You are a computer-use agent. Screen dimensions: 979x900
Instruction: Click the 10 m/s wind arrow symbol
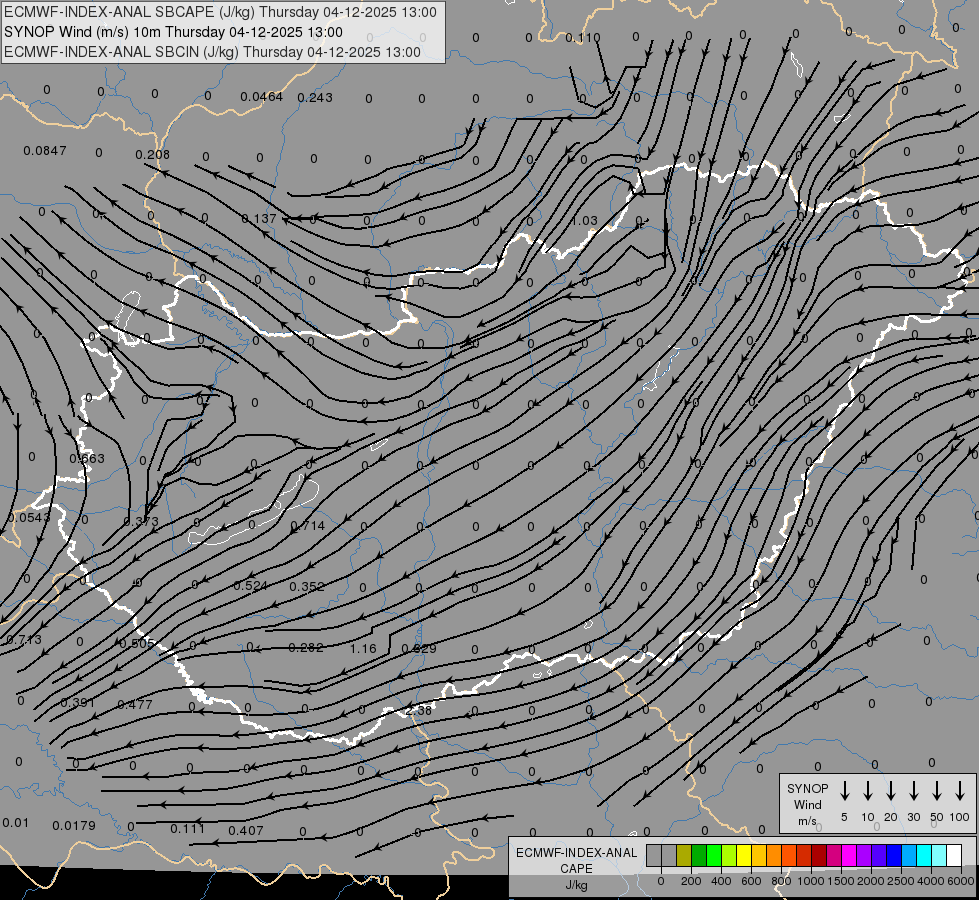[x=868, y=791]
